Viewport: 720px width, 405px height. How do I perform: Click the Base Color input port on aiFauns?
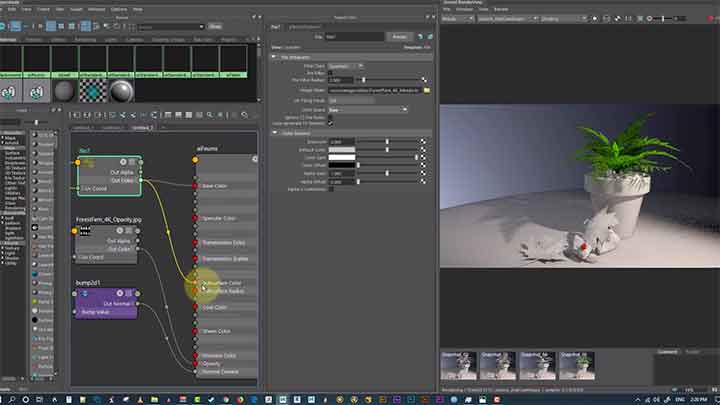coord(195,186)
